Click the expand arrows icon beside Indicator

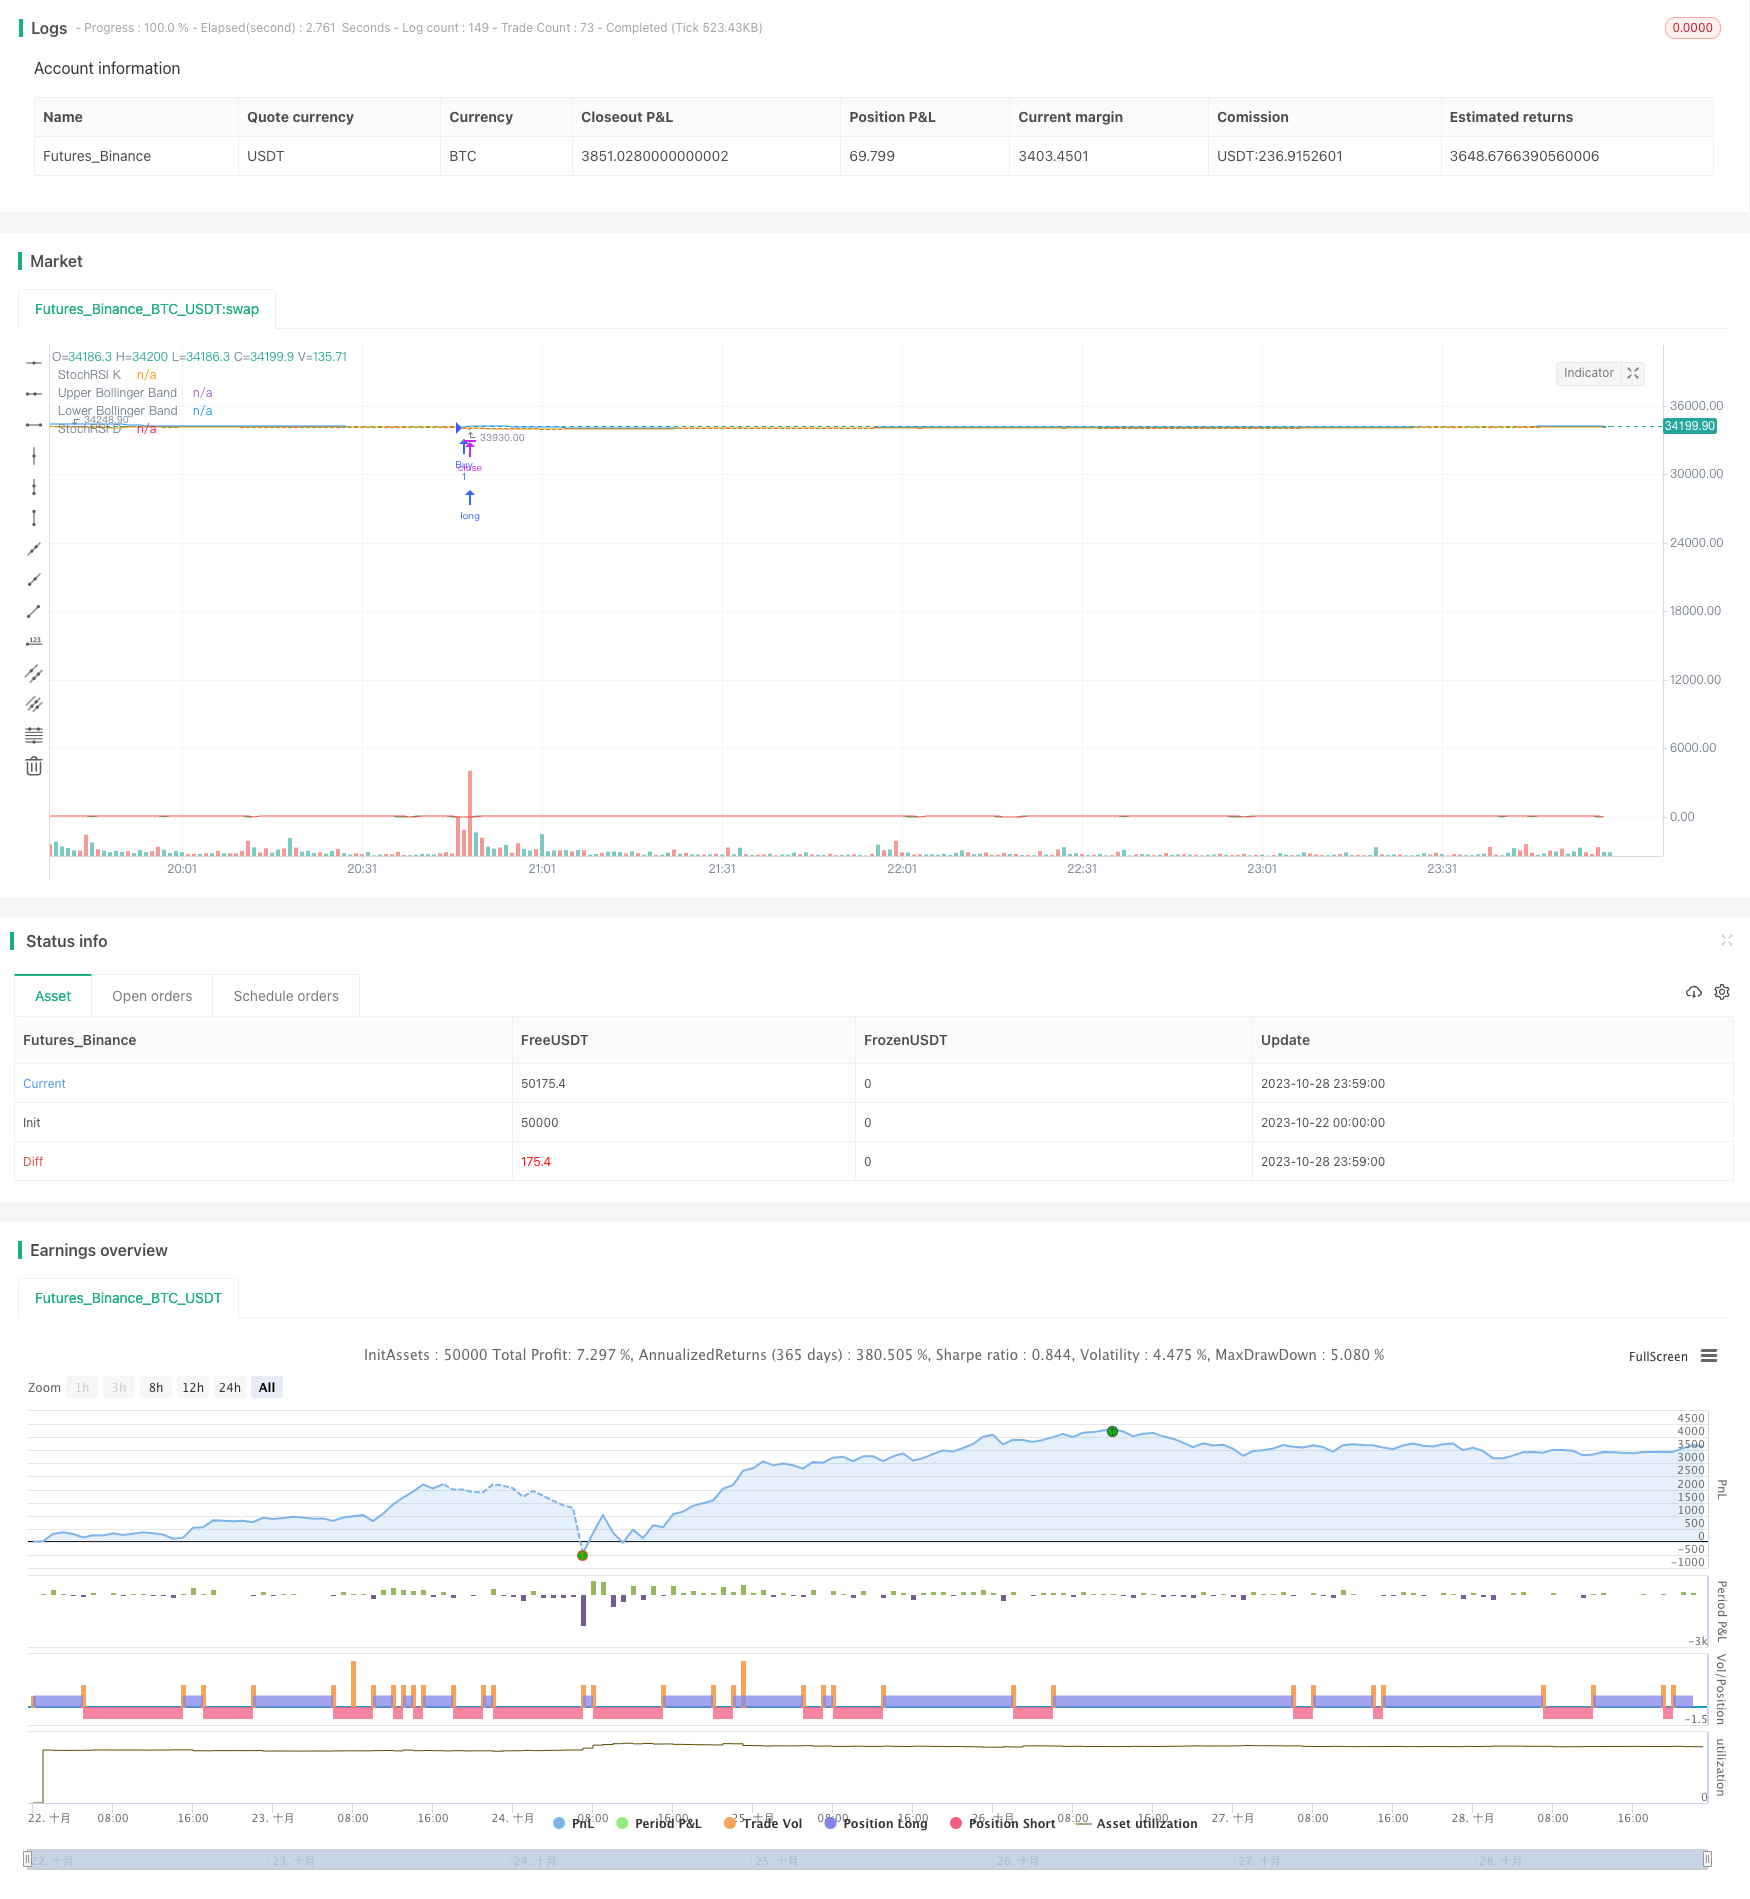(x=1633, y=373)
